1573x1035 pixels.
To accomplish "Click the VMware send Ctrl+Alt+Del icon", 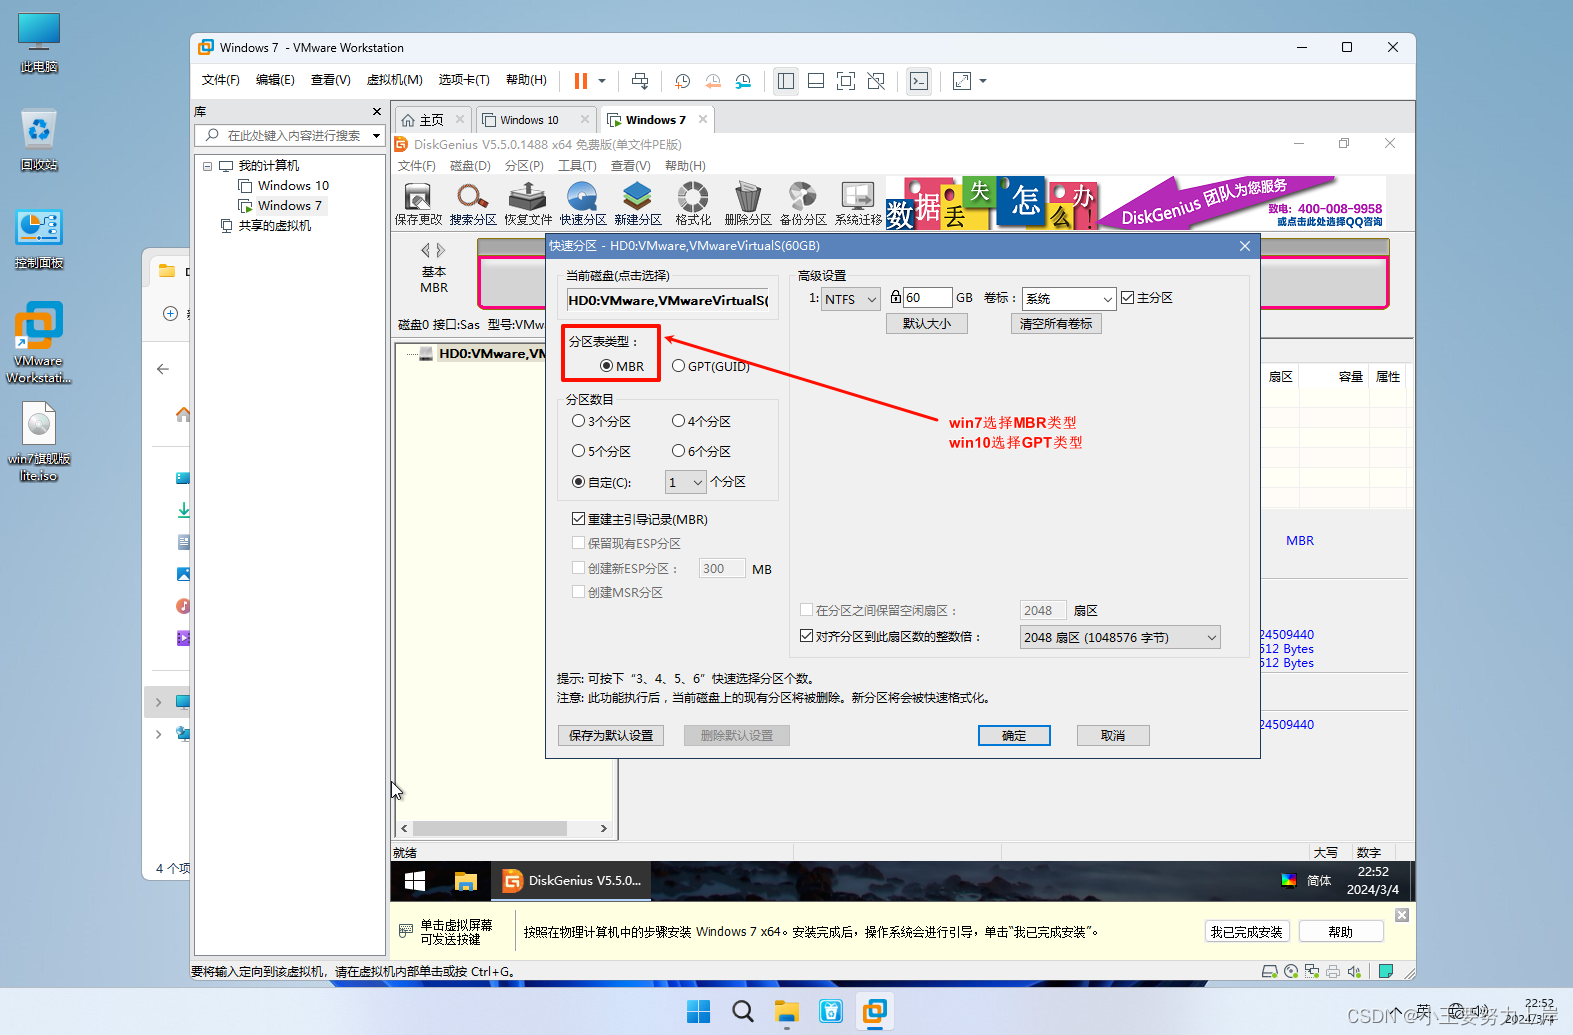I will [x=640, y=81].
